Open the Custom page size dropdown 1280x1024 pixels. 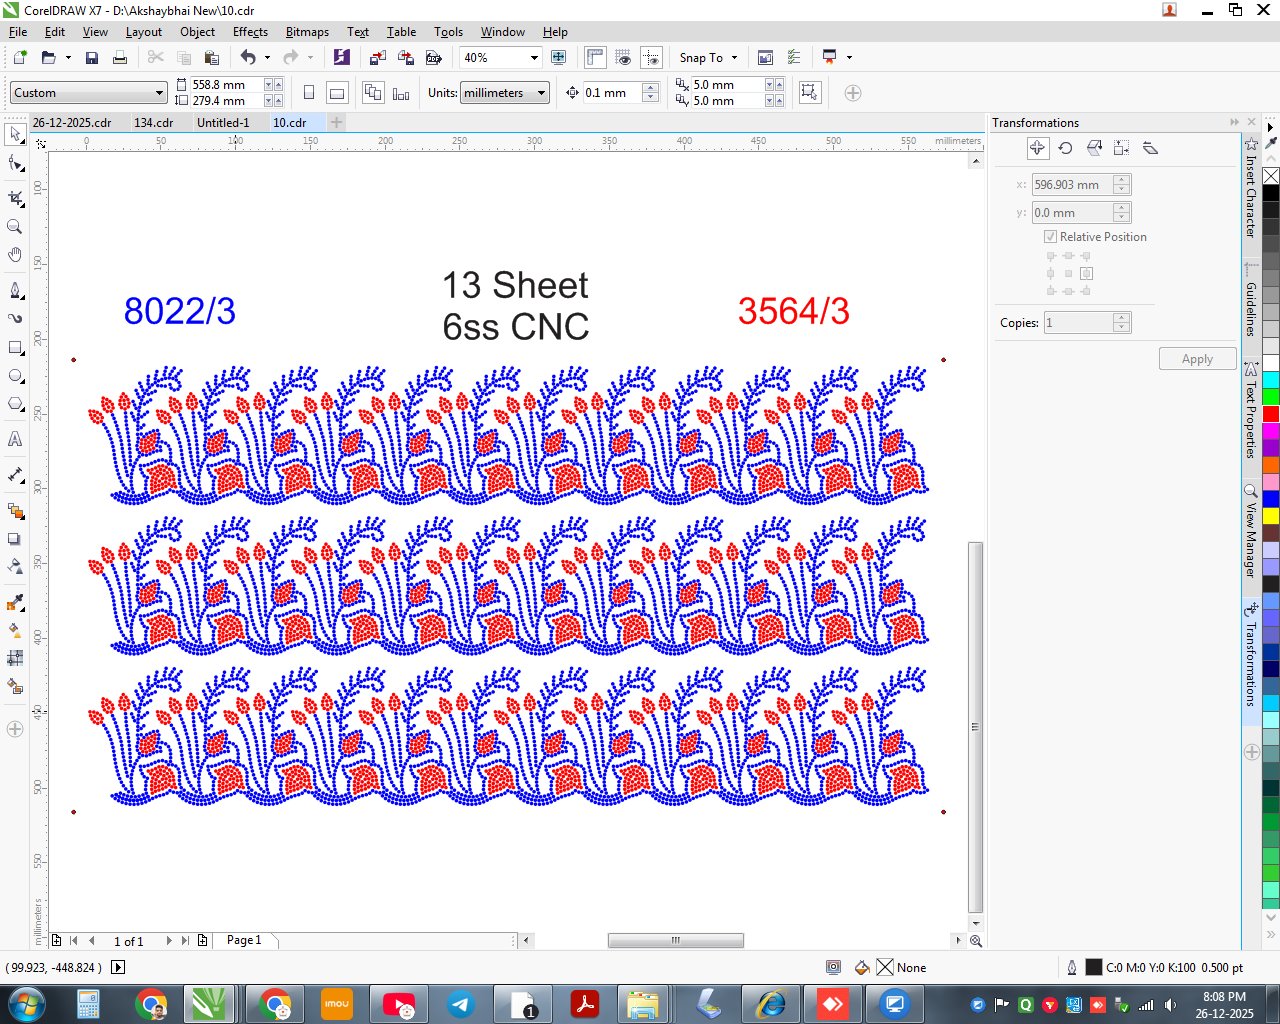[159, 93]
